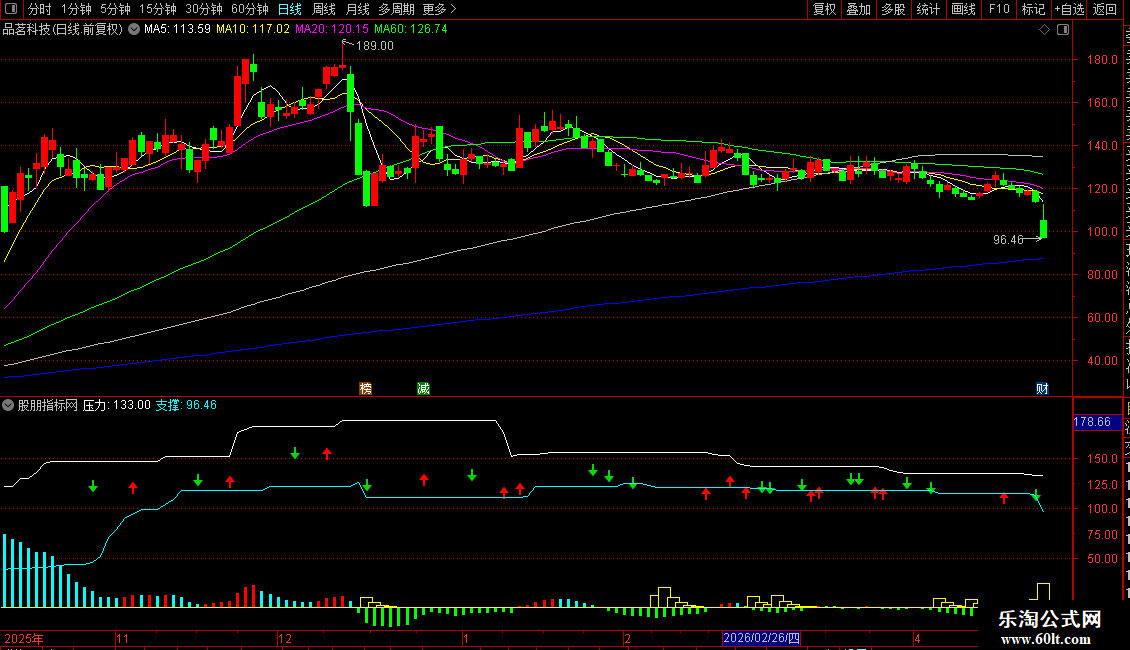Add stock via +自选 button

1069,9
